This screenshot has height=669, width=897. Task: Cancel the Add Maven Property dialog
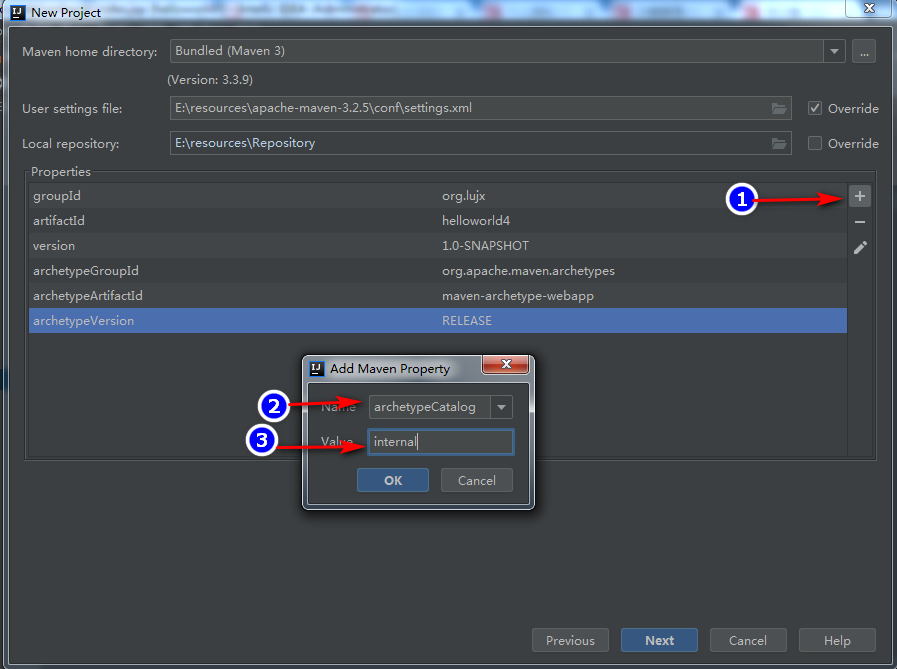tap(477, 480)
